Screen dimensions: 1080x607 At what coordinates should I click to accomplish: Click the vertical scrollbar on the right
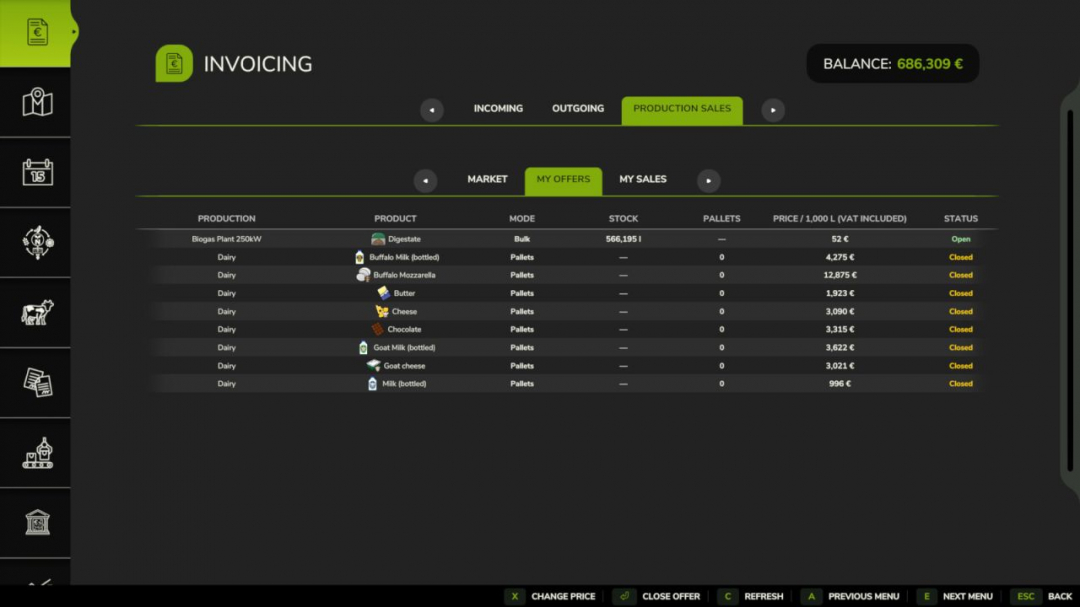(1070, 289)
